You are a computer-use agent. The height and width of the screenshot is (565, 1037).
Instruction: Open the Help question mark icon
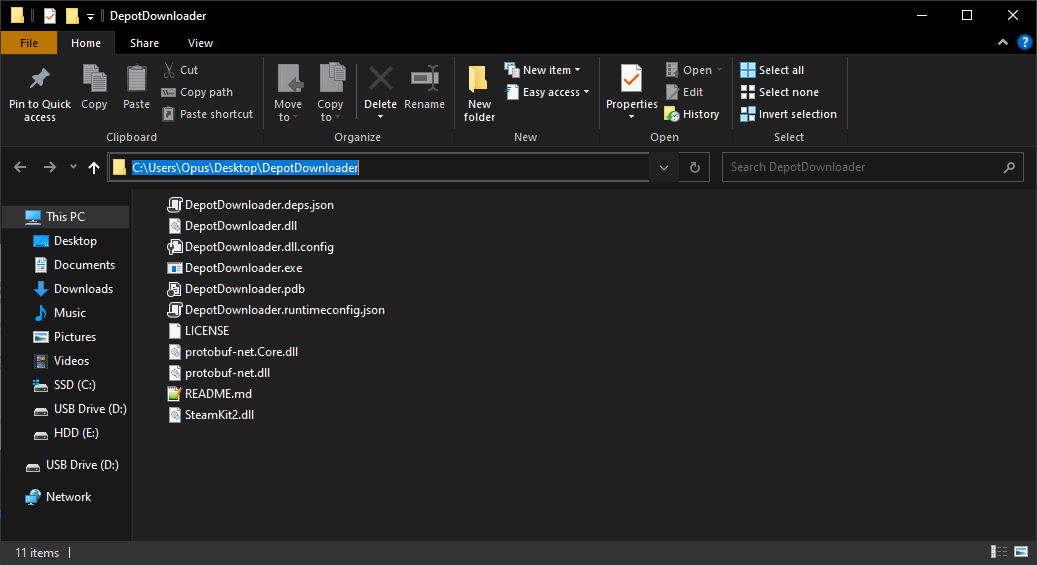click(1024, 42)
